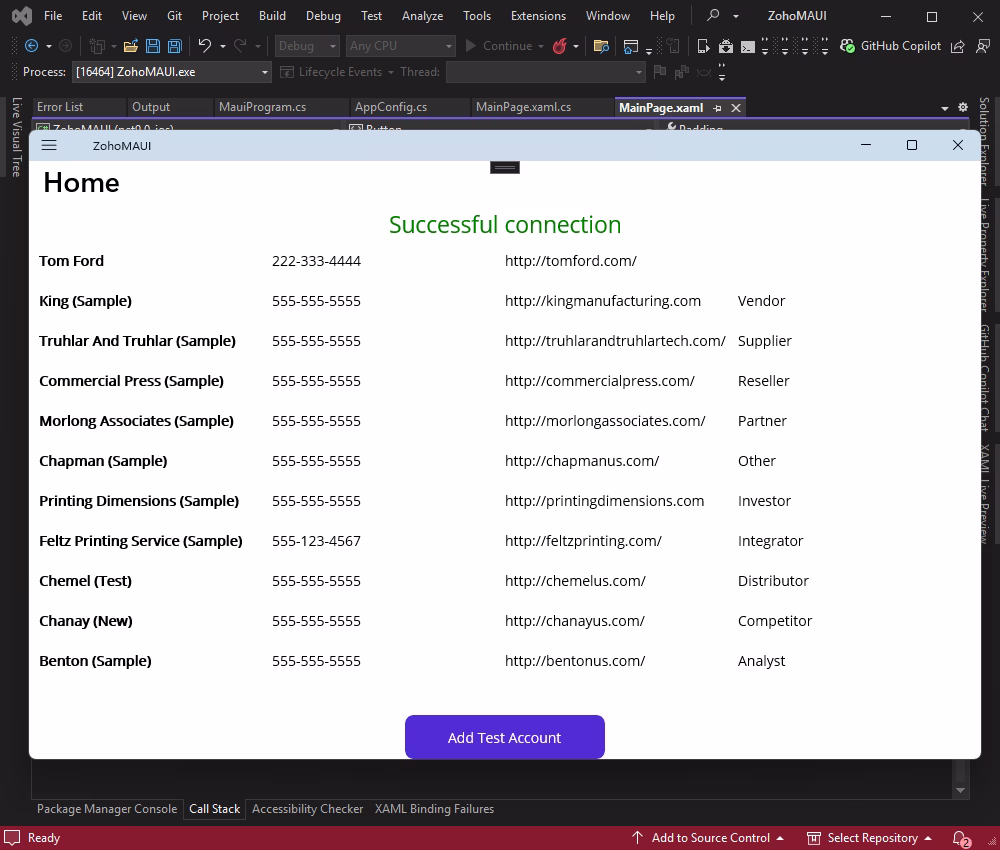1000x850 pixels.
Task: Open the terminal console toolbar icon
Action: 747,47
